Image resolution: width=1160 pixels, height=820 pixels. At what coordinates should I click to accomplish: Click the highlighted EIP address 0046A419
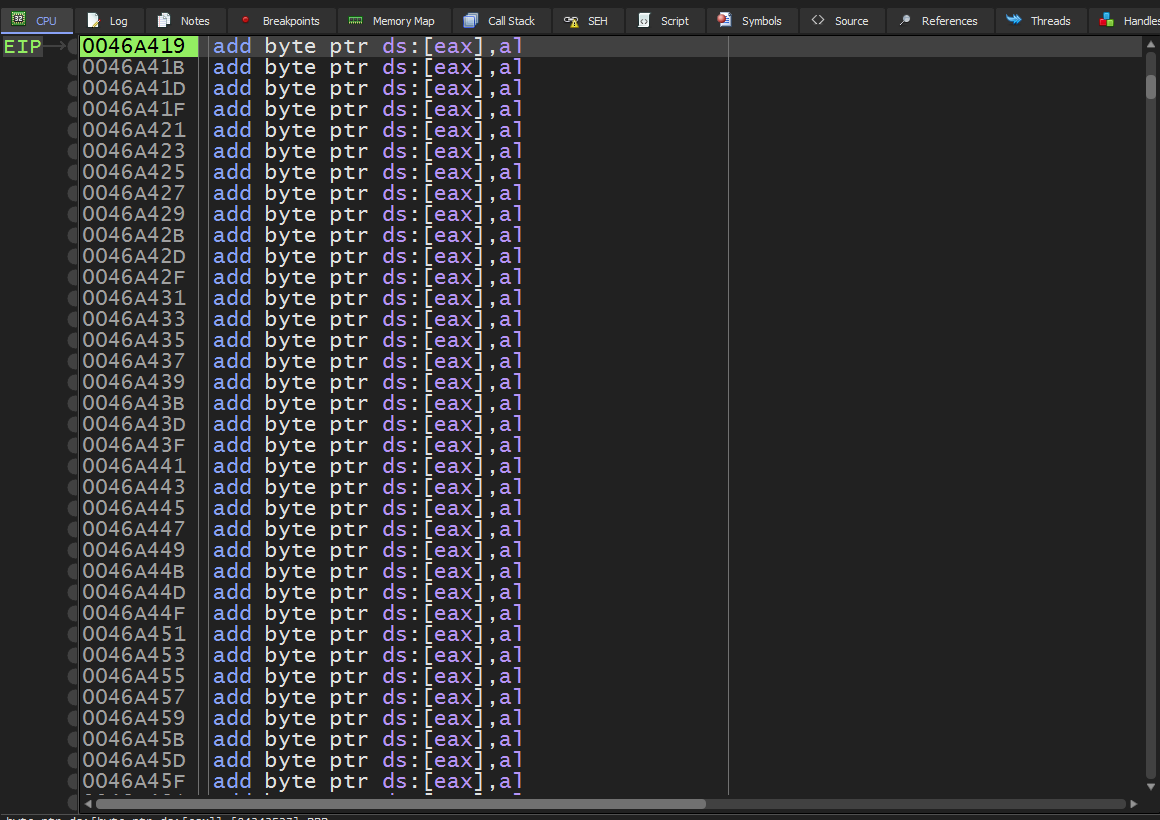(133, 46)
